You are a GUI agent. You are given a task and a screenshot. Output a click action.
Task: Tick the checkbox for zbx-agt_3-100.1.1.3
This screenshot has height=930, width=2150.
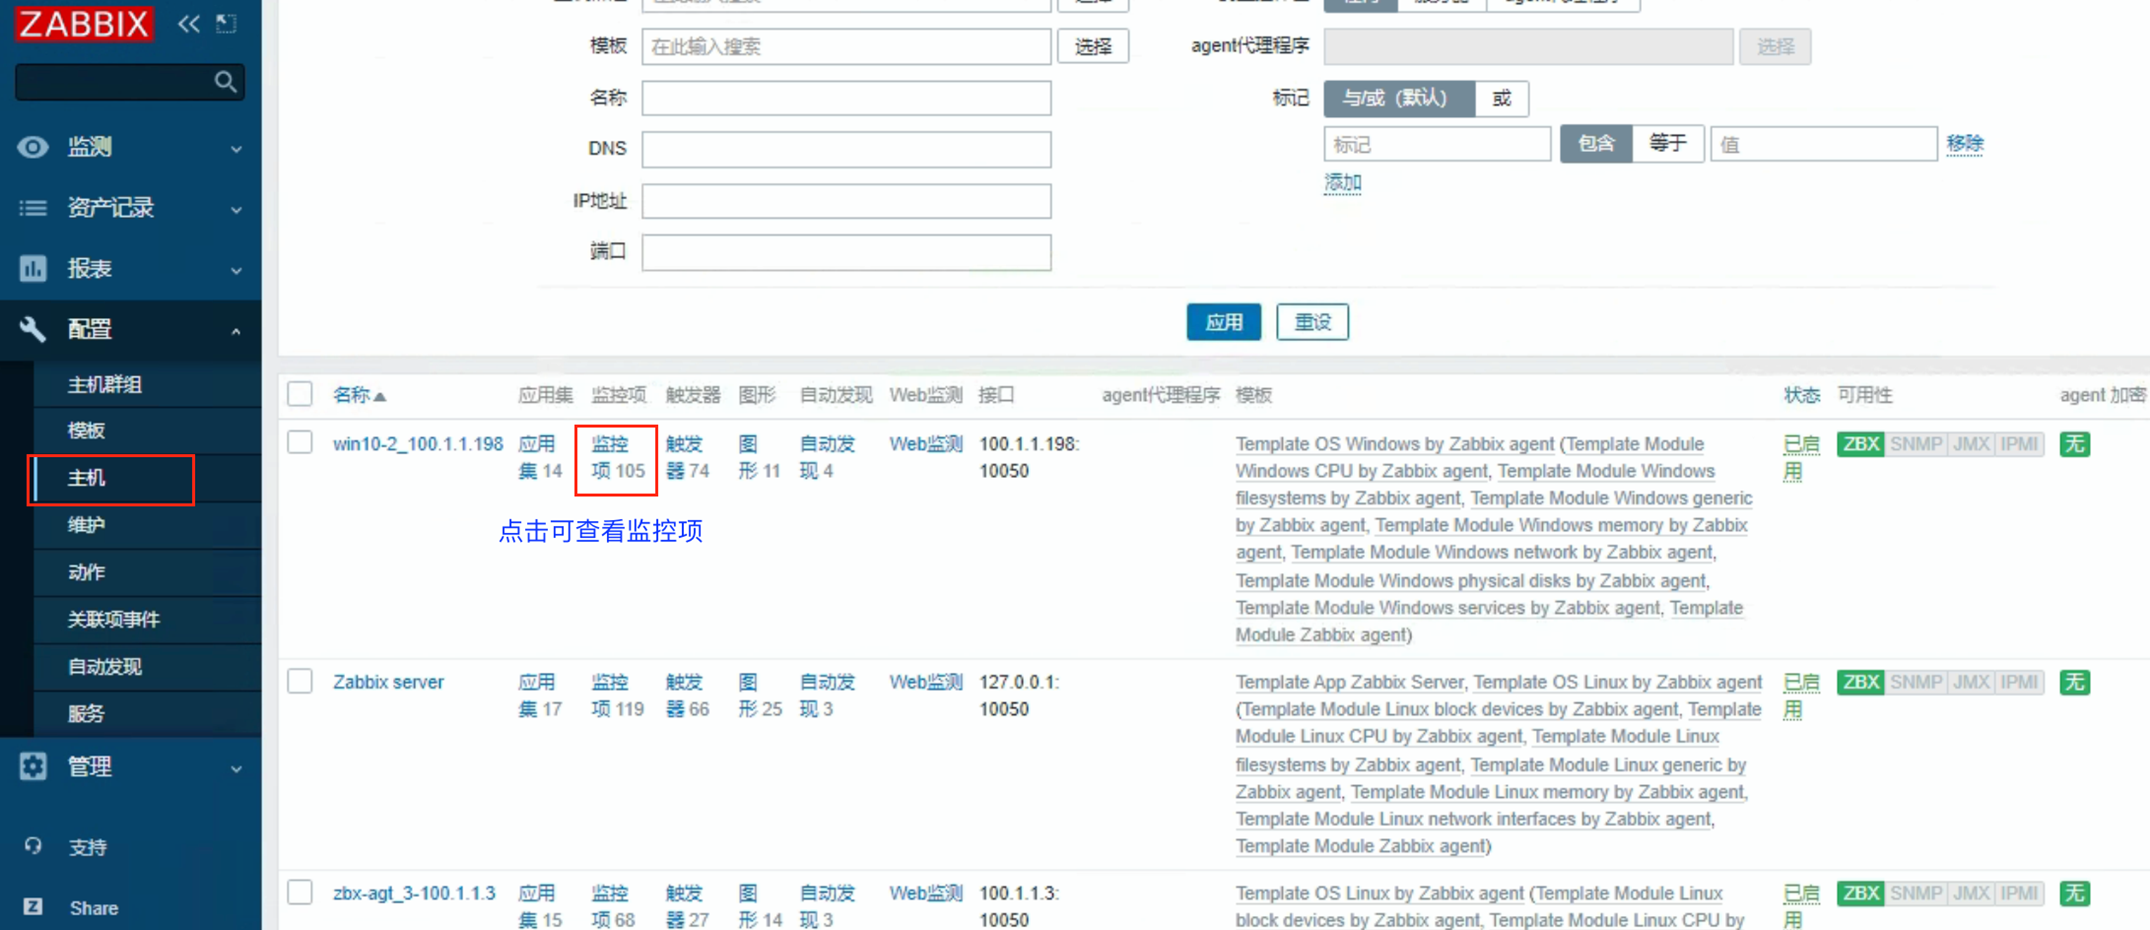(300, 892)
